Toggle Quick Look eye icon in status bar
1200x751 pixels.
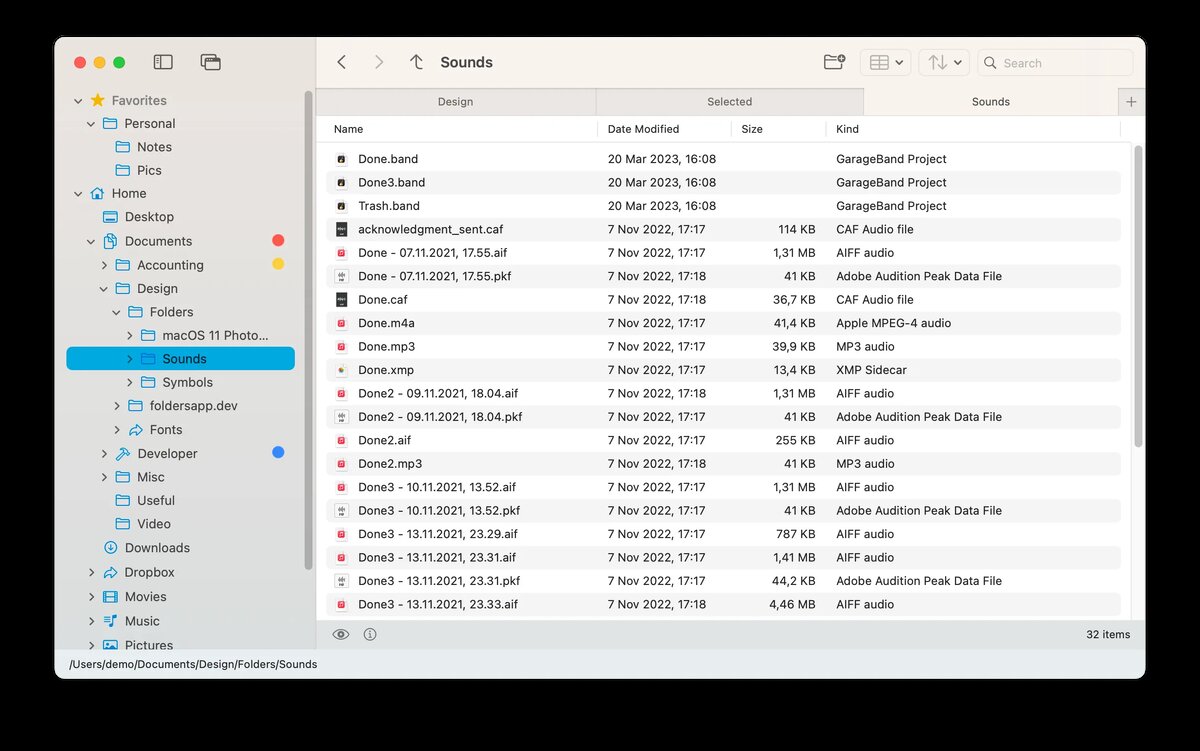(x=341, y=634)
